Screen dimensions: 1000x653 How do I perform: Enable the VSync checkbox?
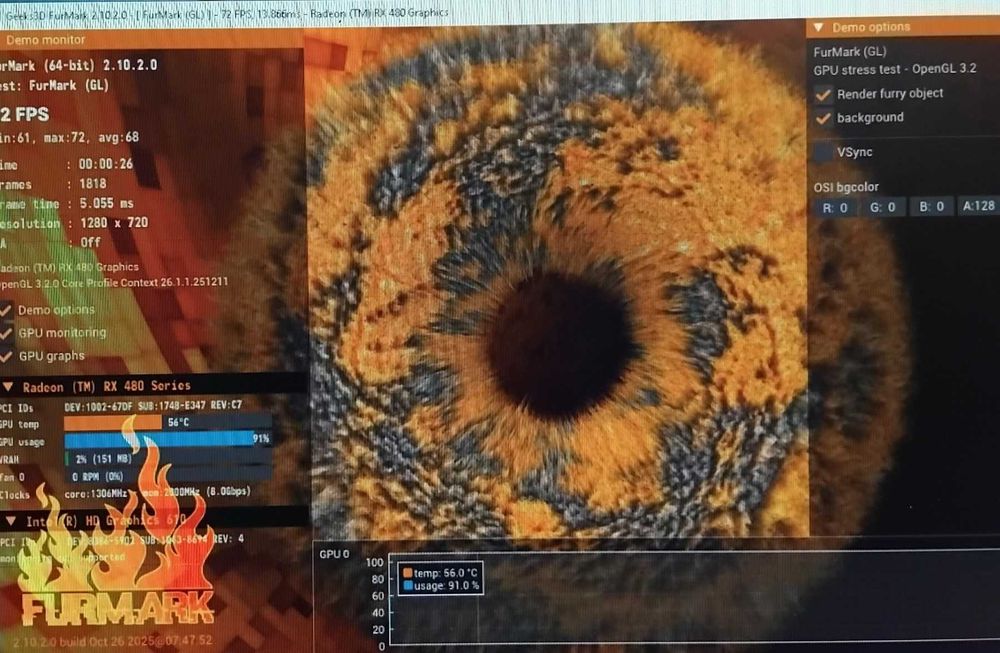click(823, 152)
